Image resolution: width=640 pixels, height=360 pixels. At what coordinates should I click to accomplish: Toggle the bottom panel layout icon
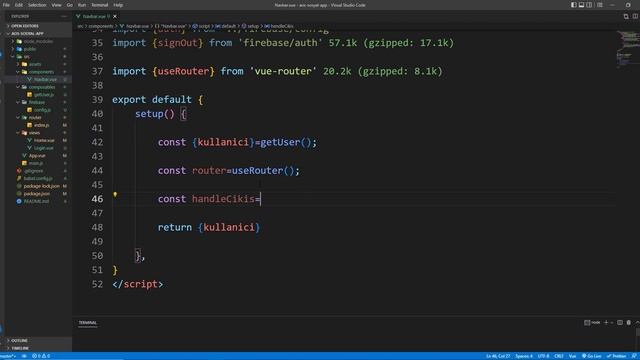coord(581,5)
